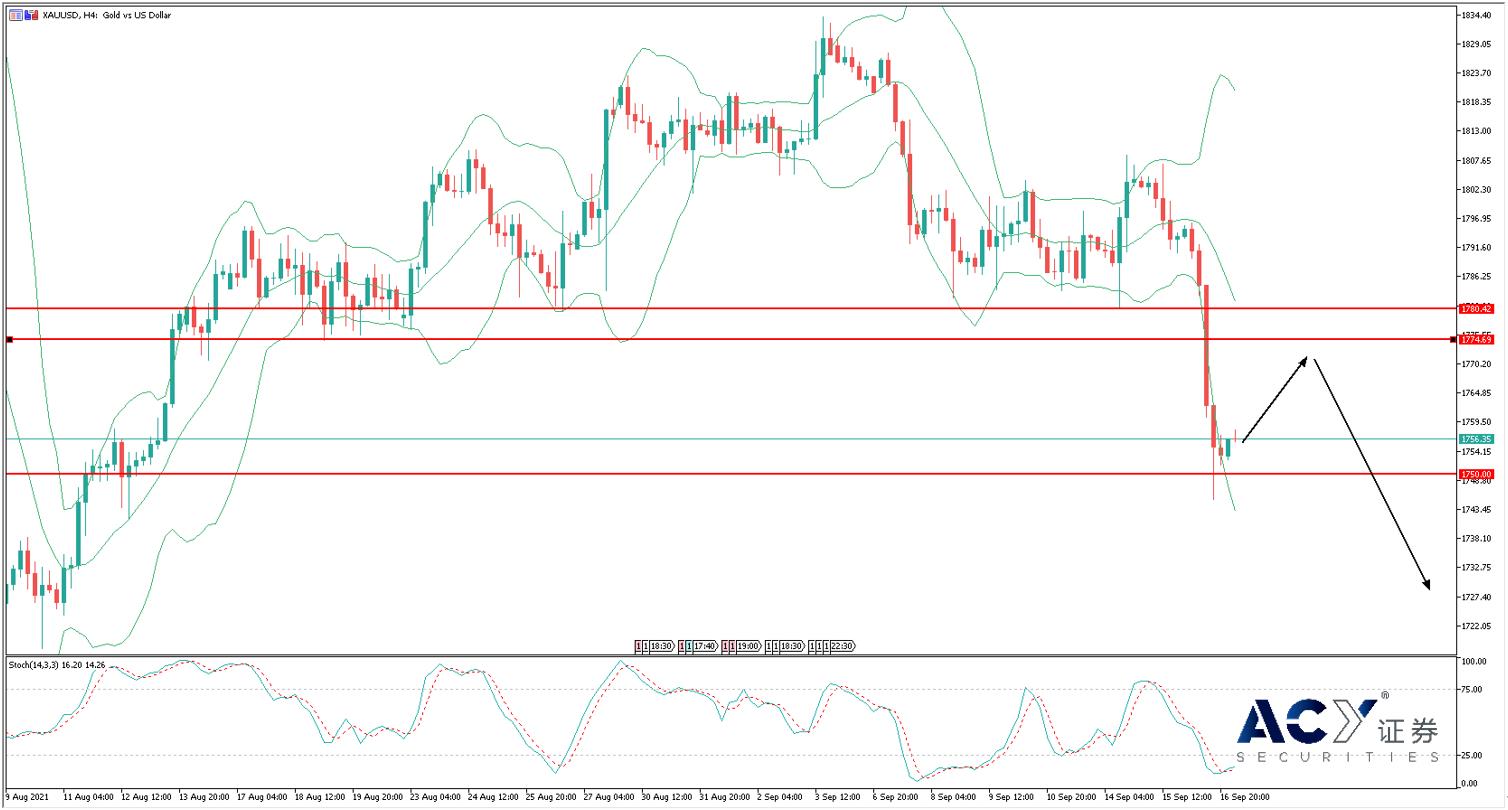This screenshot has height=810, width=1508.
Task: Click the Depth of Market icon beside XAUUSD
Action: pyautogui.click(x=15, y=15)
